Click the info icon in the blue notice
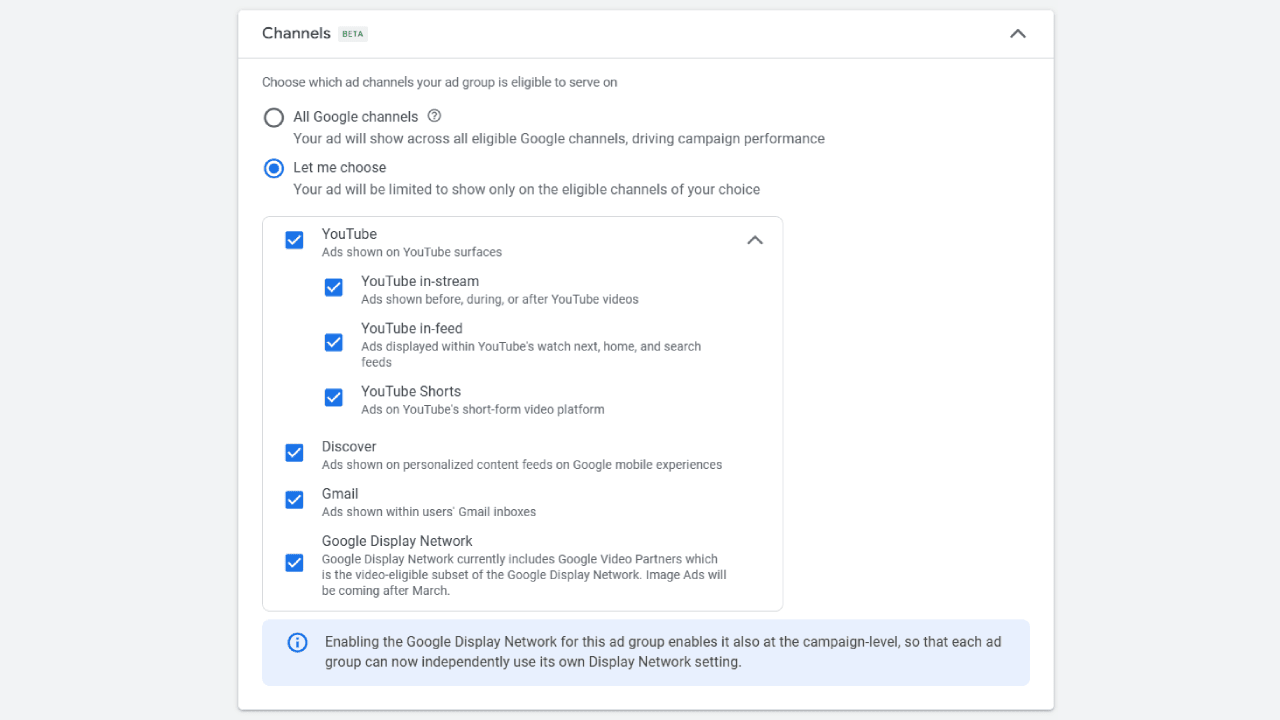The image size is (1280, 720). point(297,643)
